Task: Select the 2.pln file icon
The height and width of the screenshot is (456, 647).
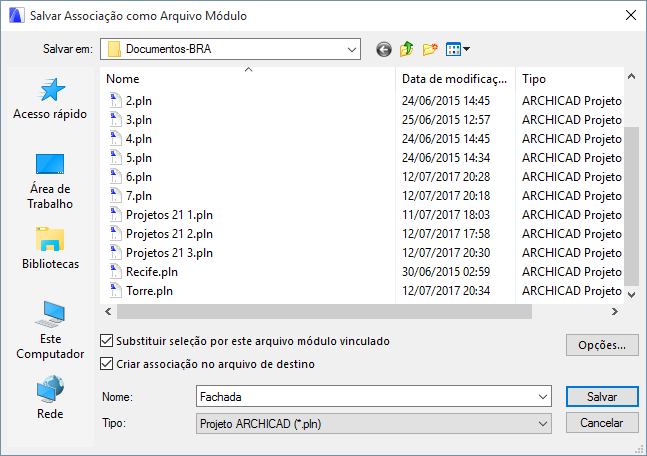Action: click(116, 101)
